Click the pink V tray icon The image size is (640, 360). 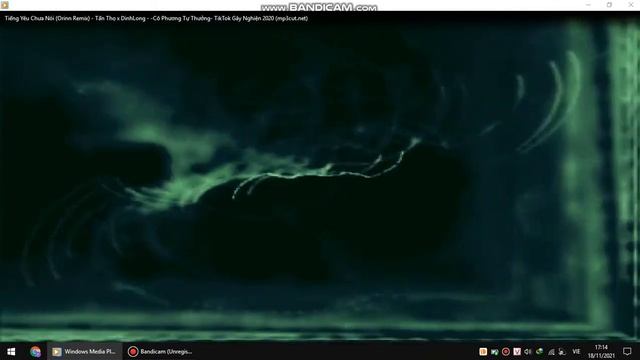(x=517, y=351)
